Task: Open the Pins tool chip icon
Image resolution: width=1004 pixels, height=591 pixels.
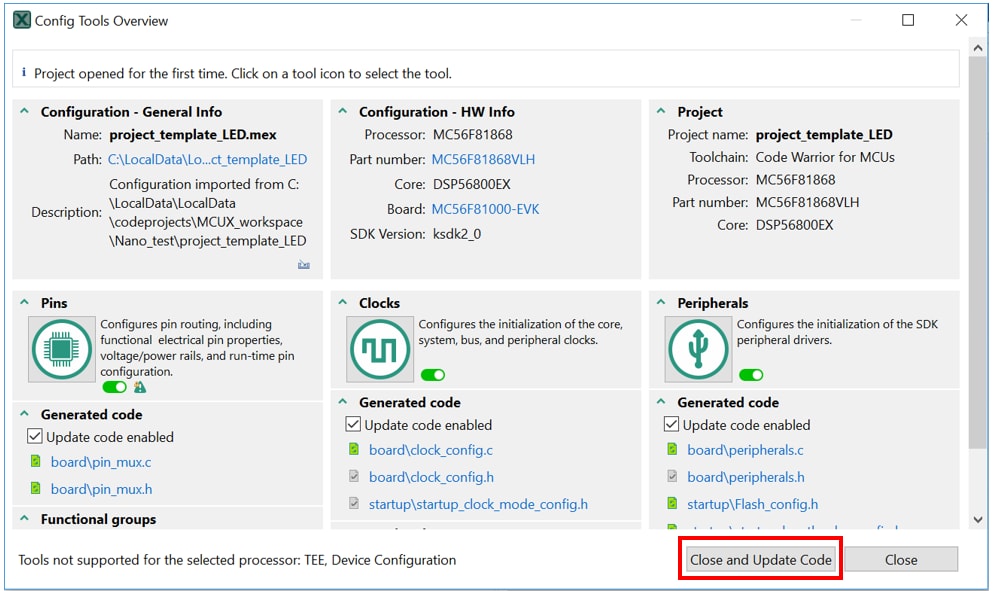Action: (x=62, y=350)
